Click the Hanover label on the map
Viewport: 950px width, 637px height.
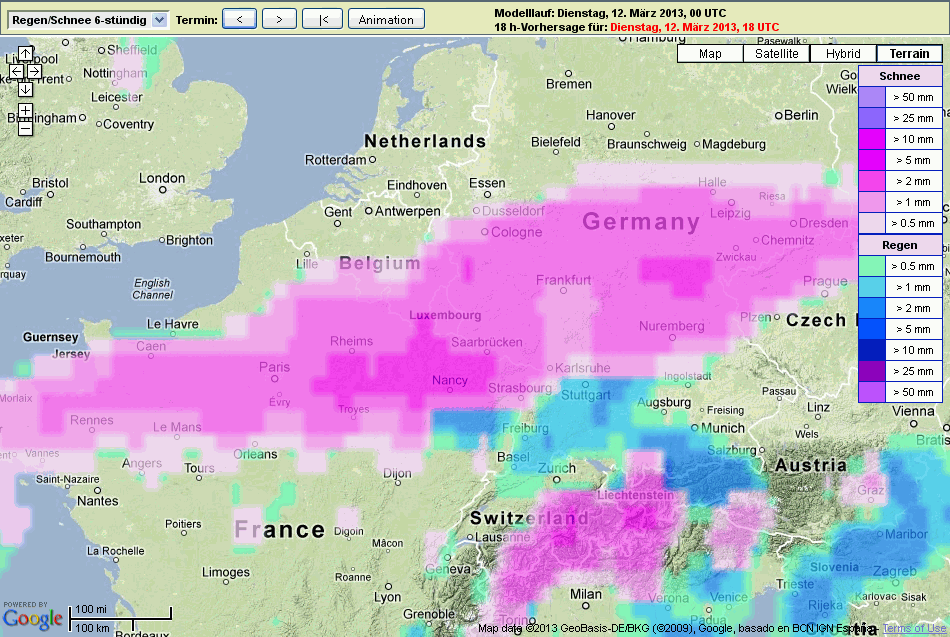click(x=610, y=115)
